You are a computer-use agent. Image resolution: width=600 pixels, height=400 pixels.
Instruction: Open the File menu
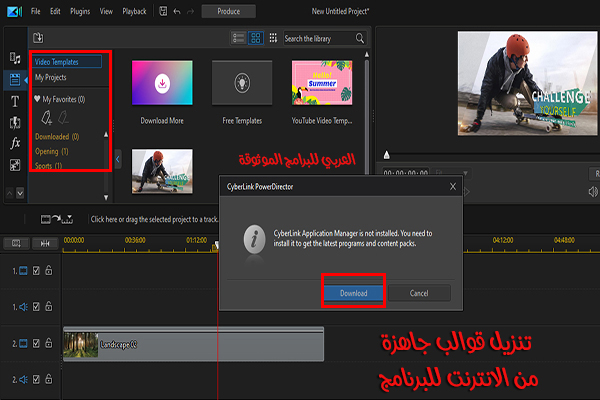click(36, 11)
